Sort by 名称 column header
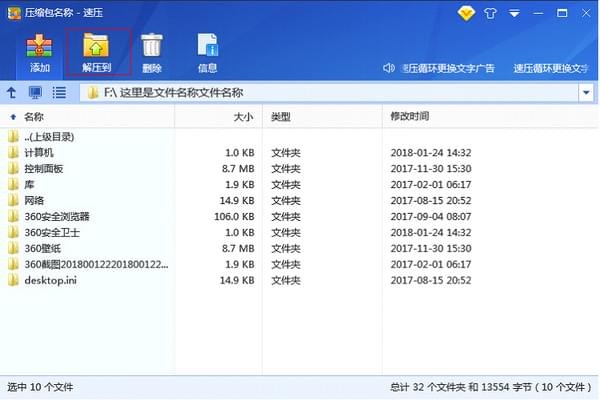 pyautogui.click(x=34, y=116)
